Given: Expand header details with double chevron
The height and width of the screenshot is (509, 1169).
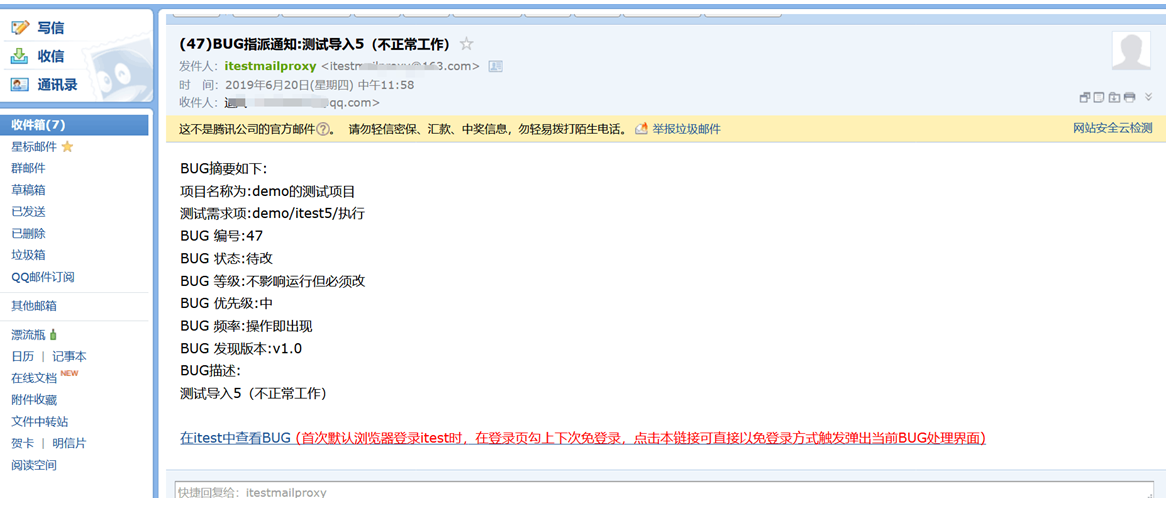Looking at the screenshot, I should pyautogui.click(x=1149, y=97).
